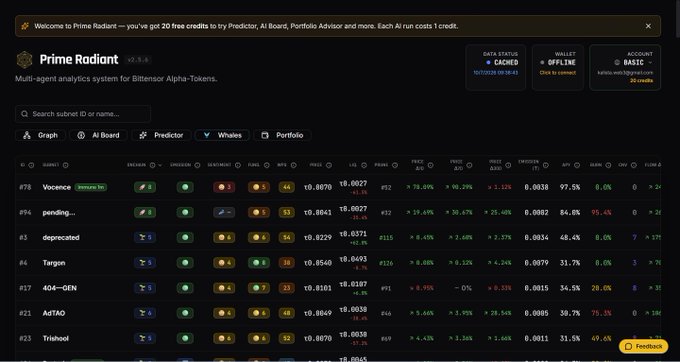Click the ID #78 cell
The image size is (680, 362).
25,187
